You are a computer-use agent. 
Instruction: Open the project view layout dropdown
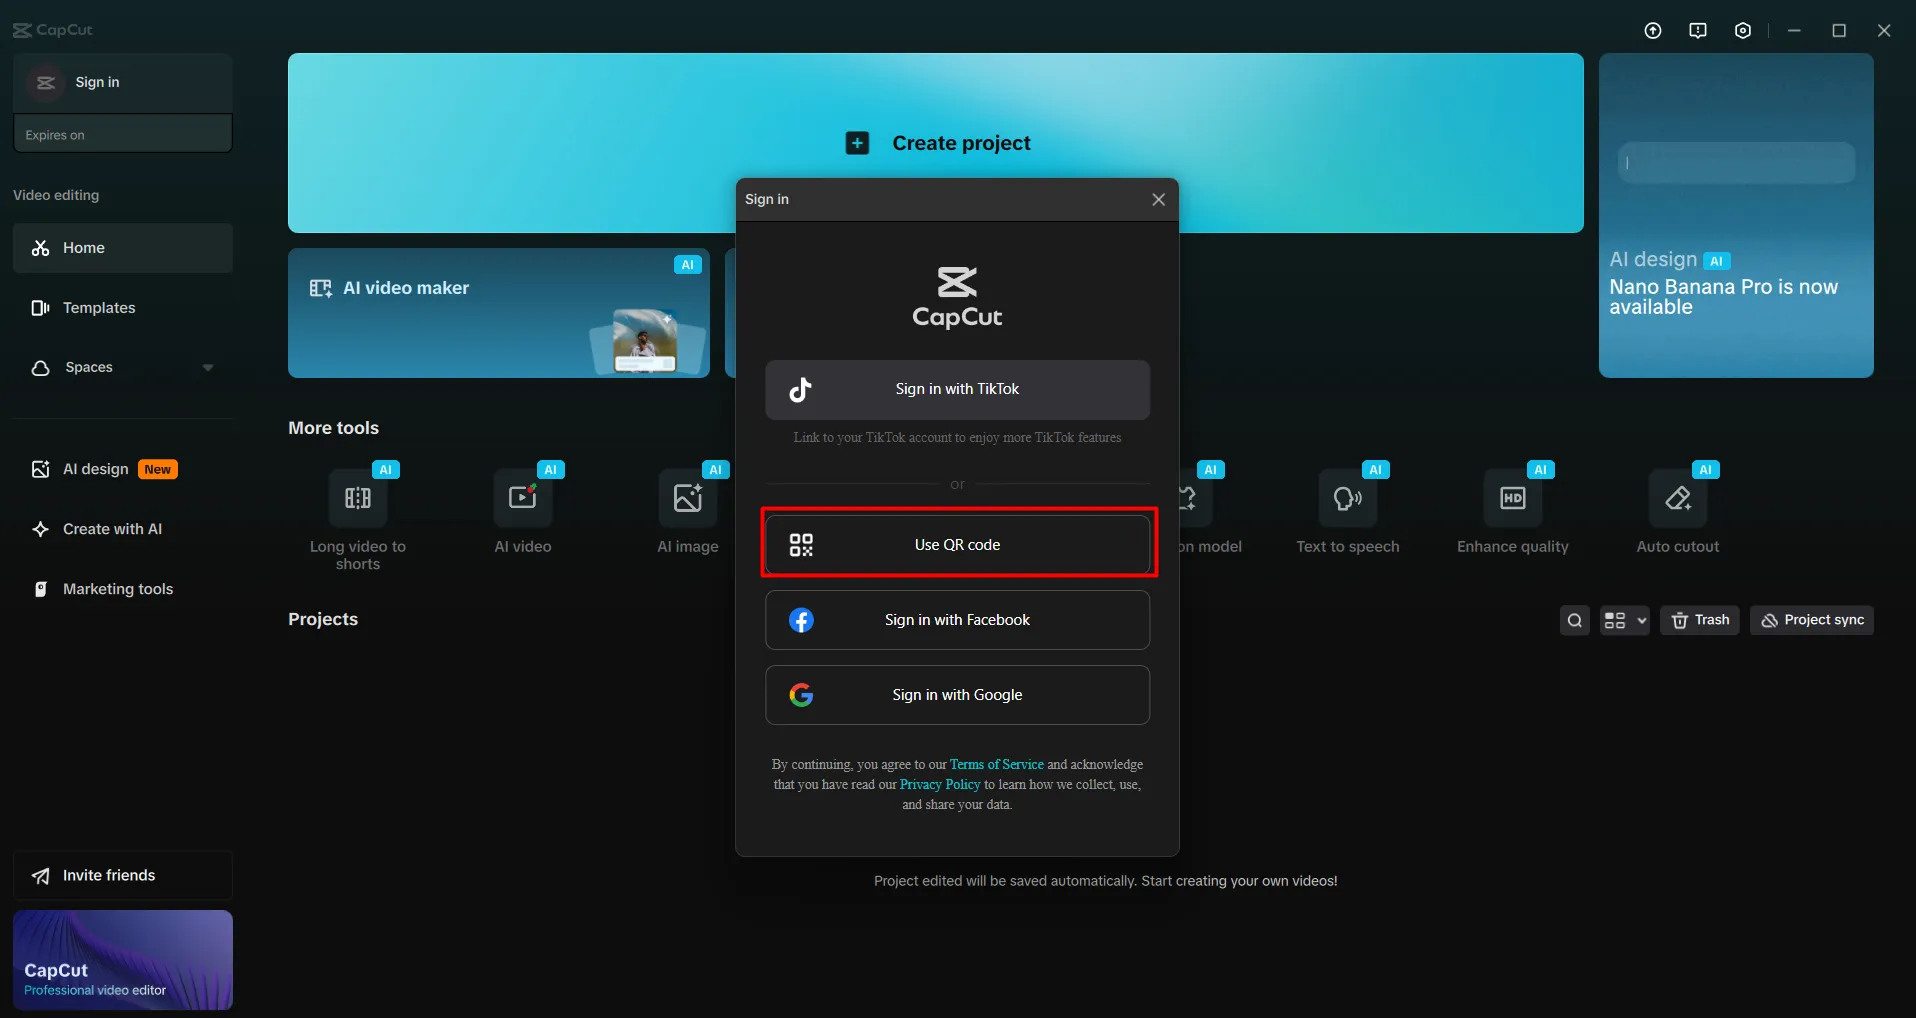[x=1625, y=620]
